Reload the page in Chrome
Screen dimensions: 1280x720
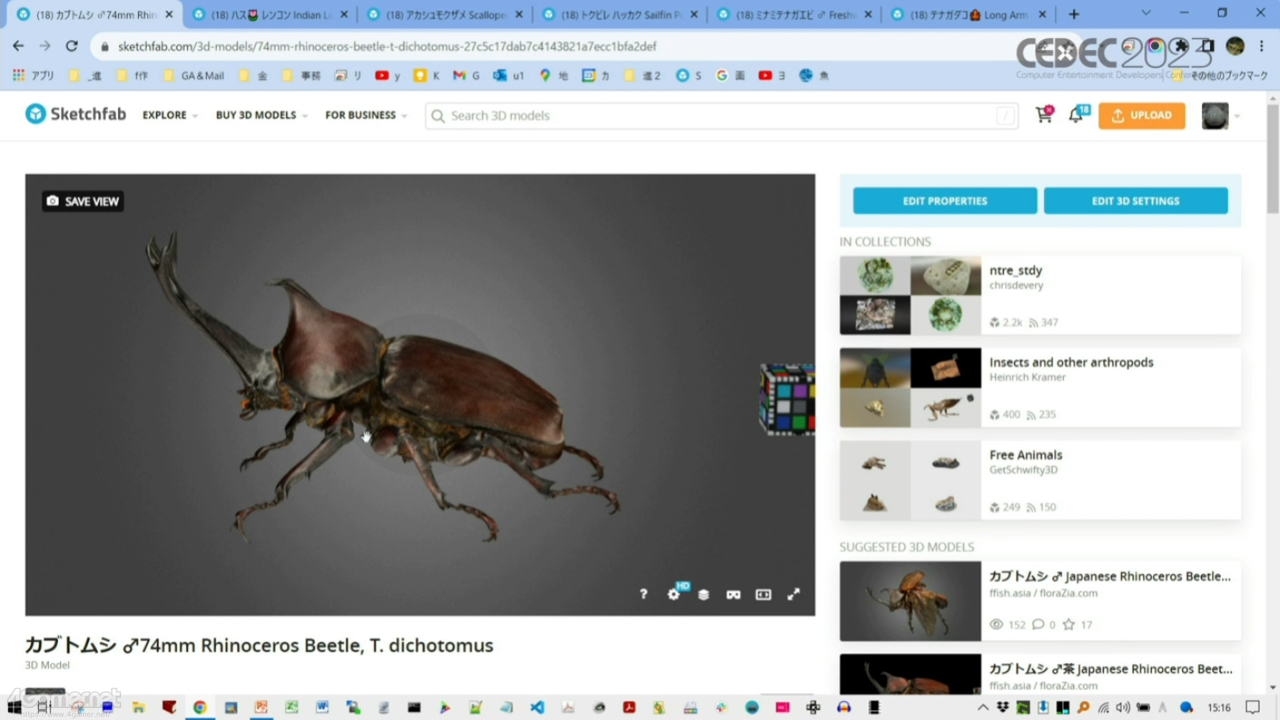click(x=71, y=46)
